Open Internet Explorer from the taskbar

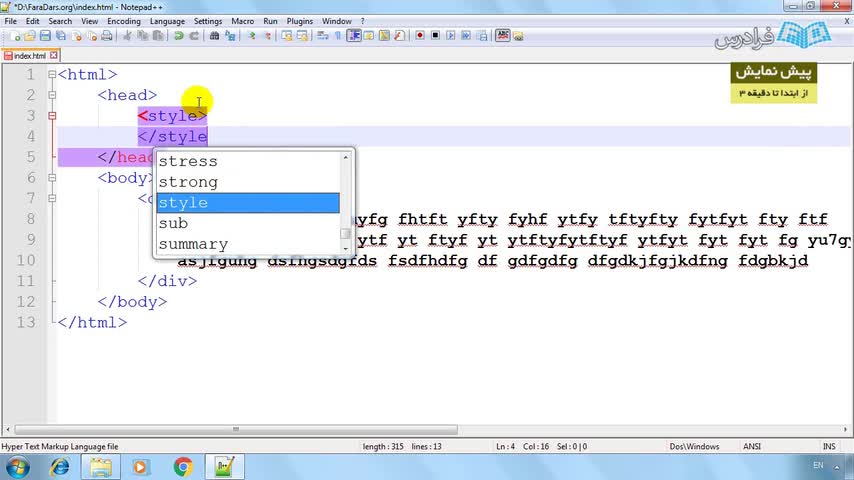point(59,467)
